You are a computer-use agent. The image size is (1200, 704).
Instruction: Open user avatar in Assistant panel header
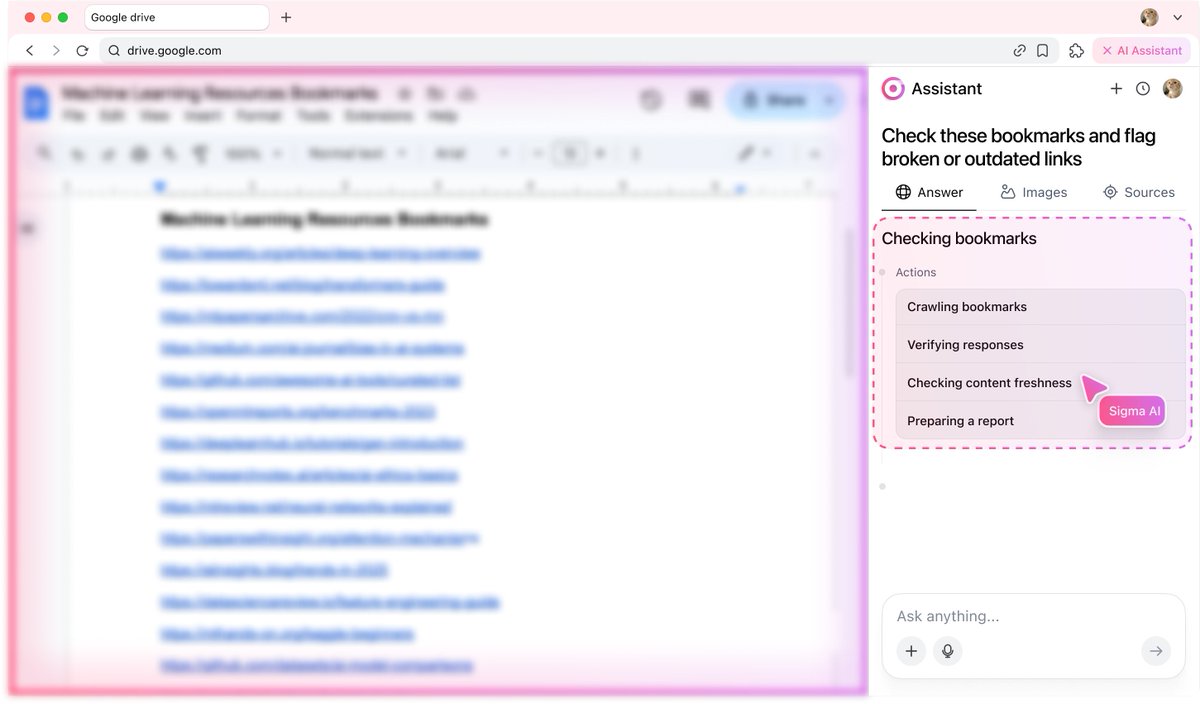tap(1172, 89)
